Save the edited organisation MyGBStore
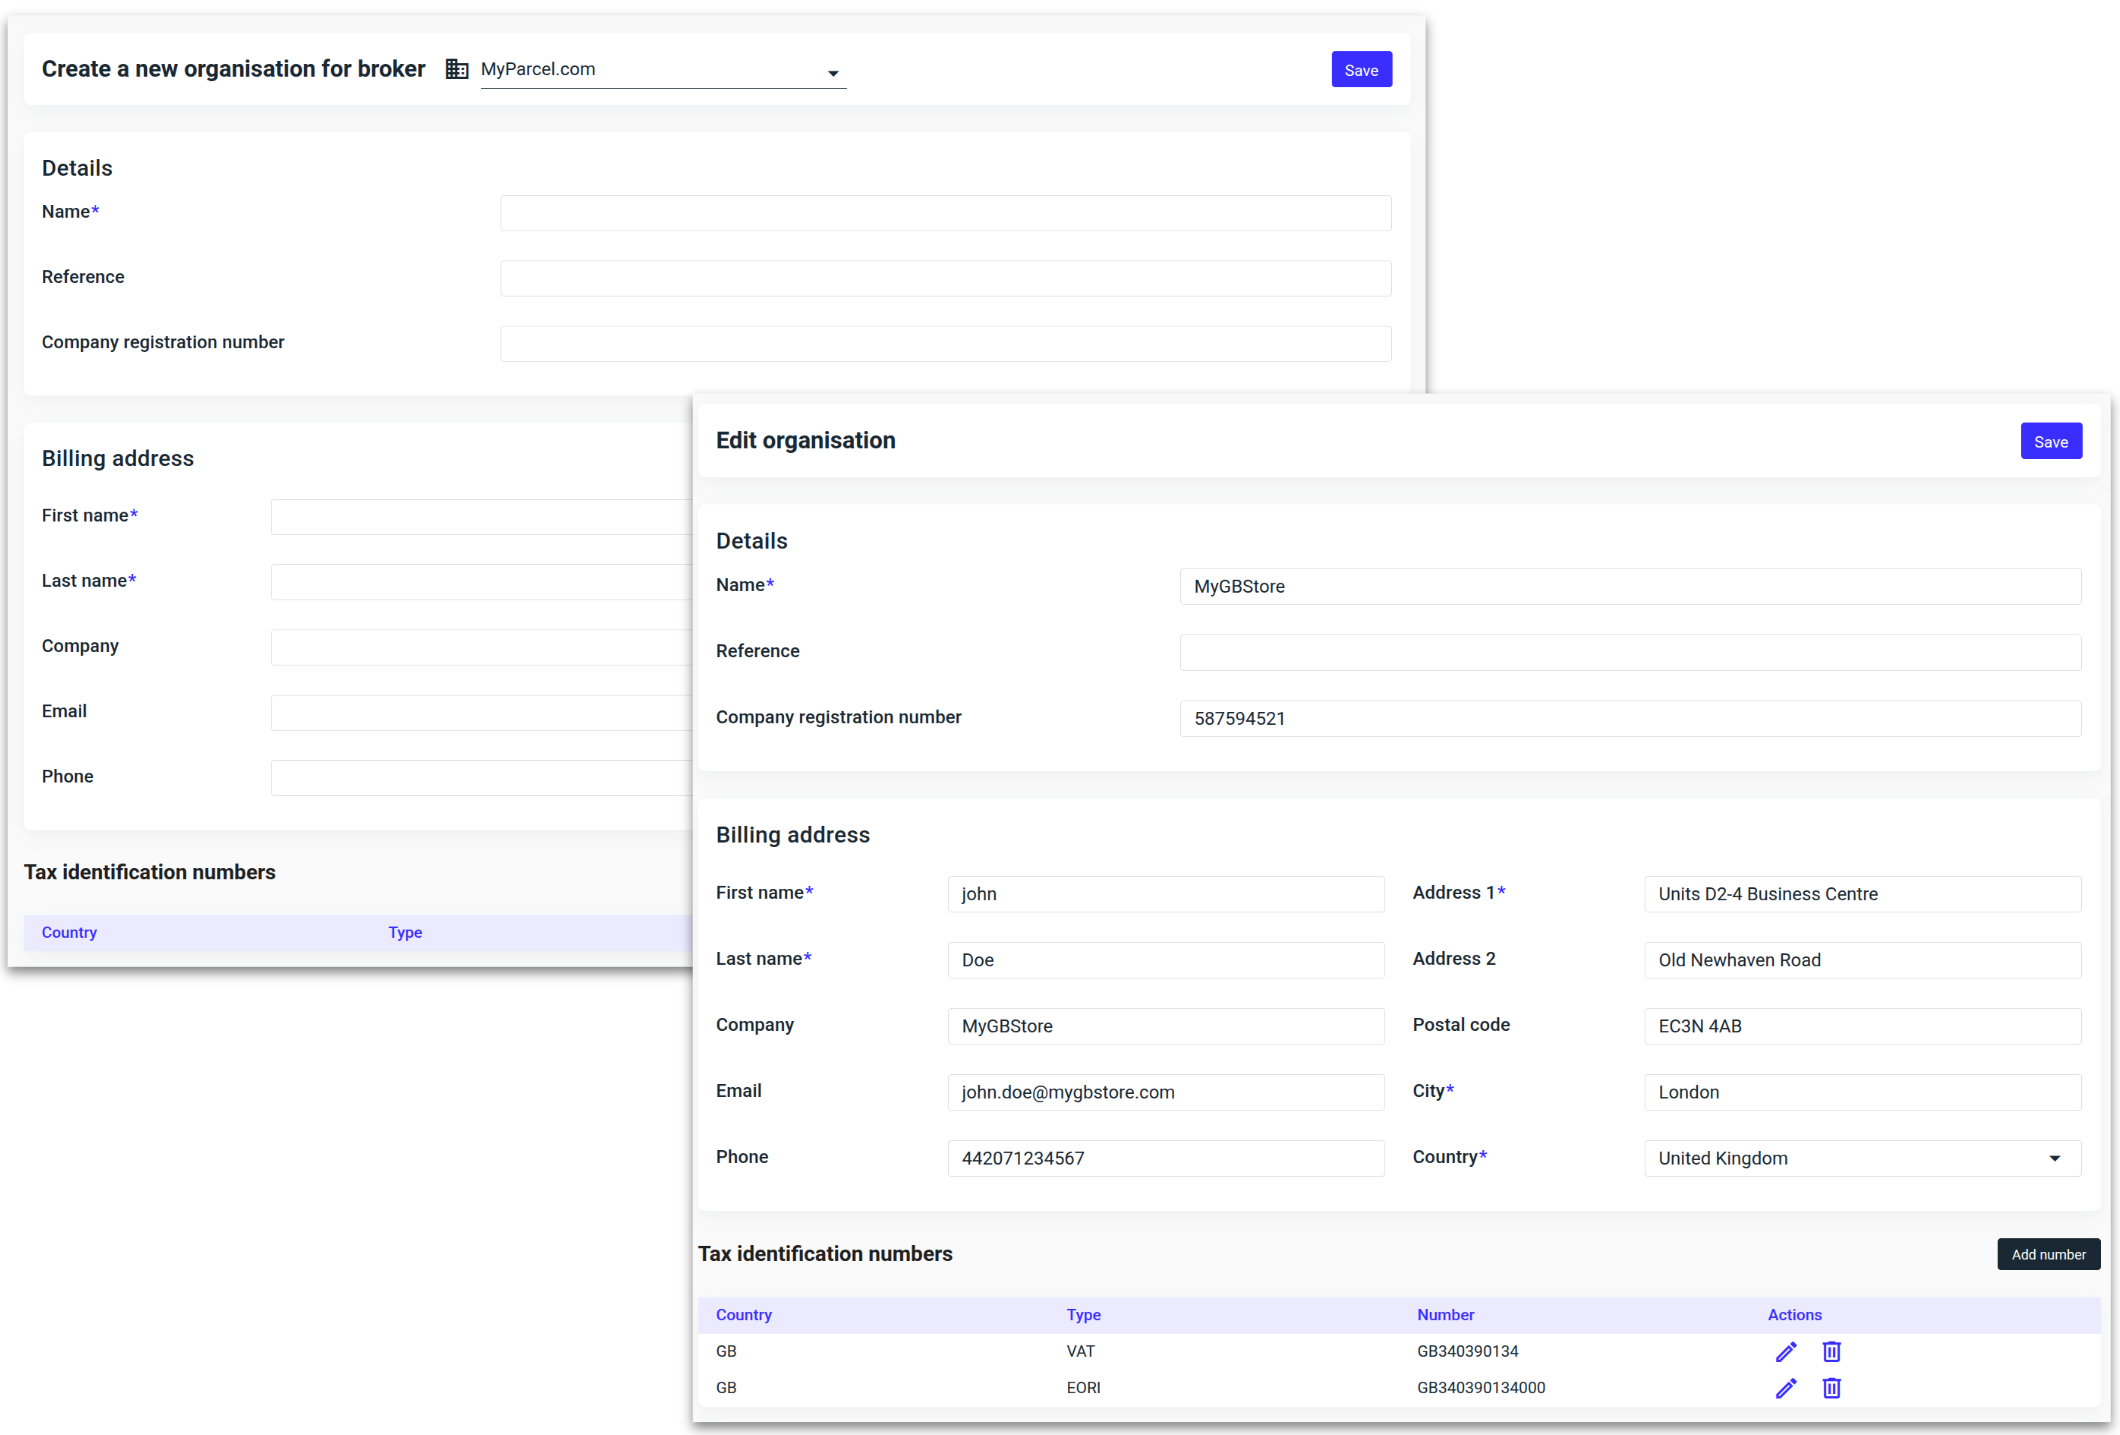This screenshot has height=1435, width=2120. click(x=2051, y=440)
